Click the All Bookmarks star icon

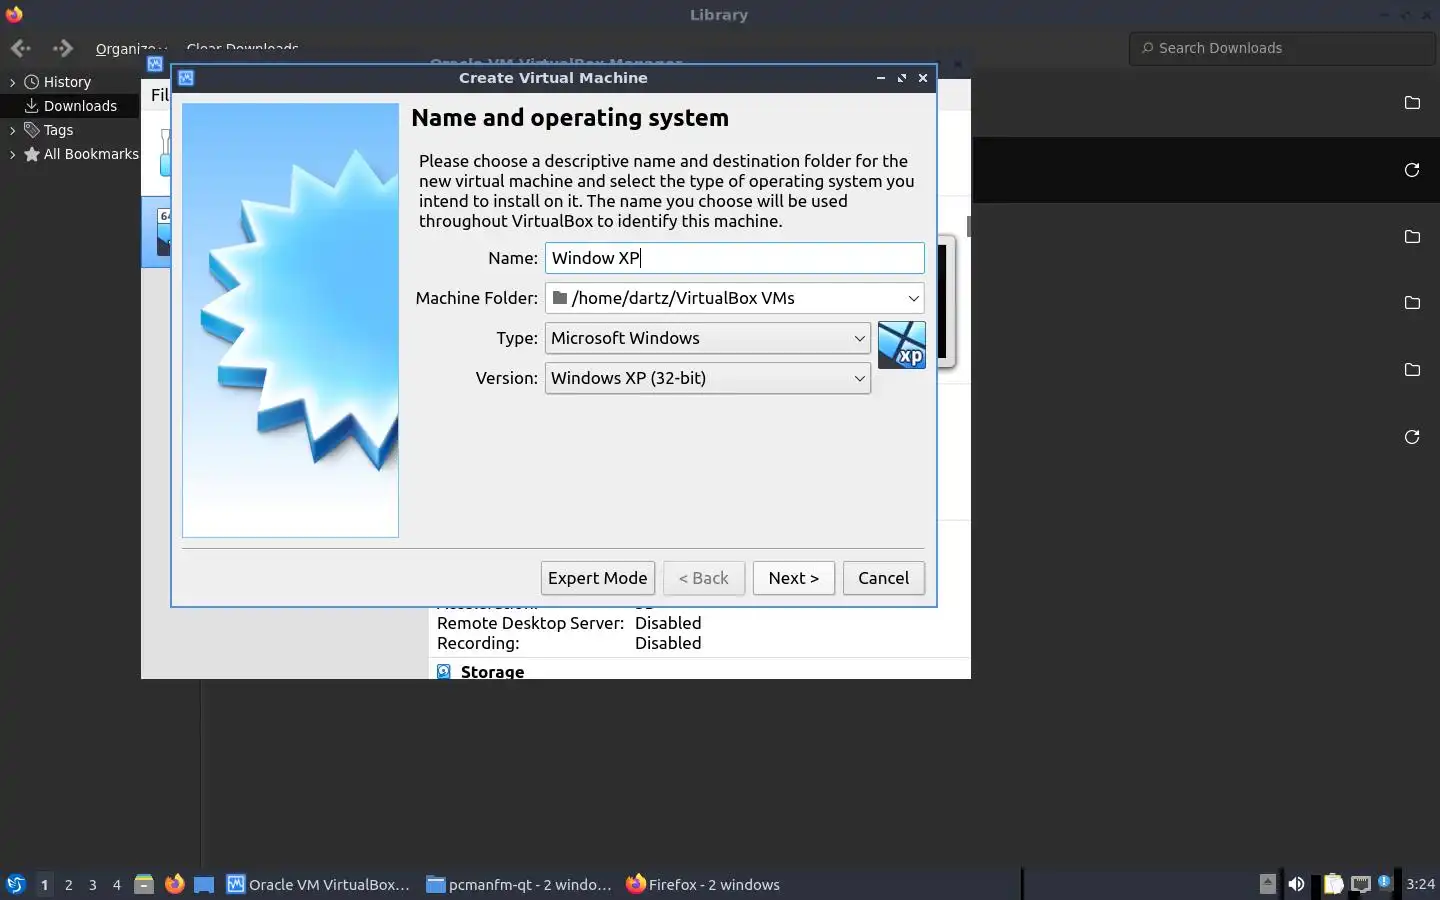click(x=32, y=154)
